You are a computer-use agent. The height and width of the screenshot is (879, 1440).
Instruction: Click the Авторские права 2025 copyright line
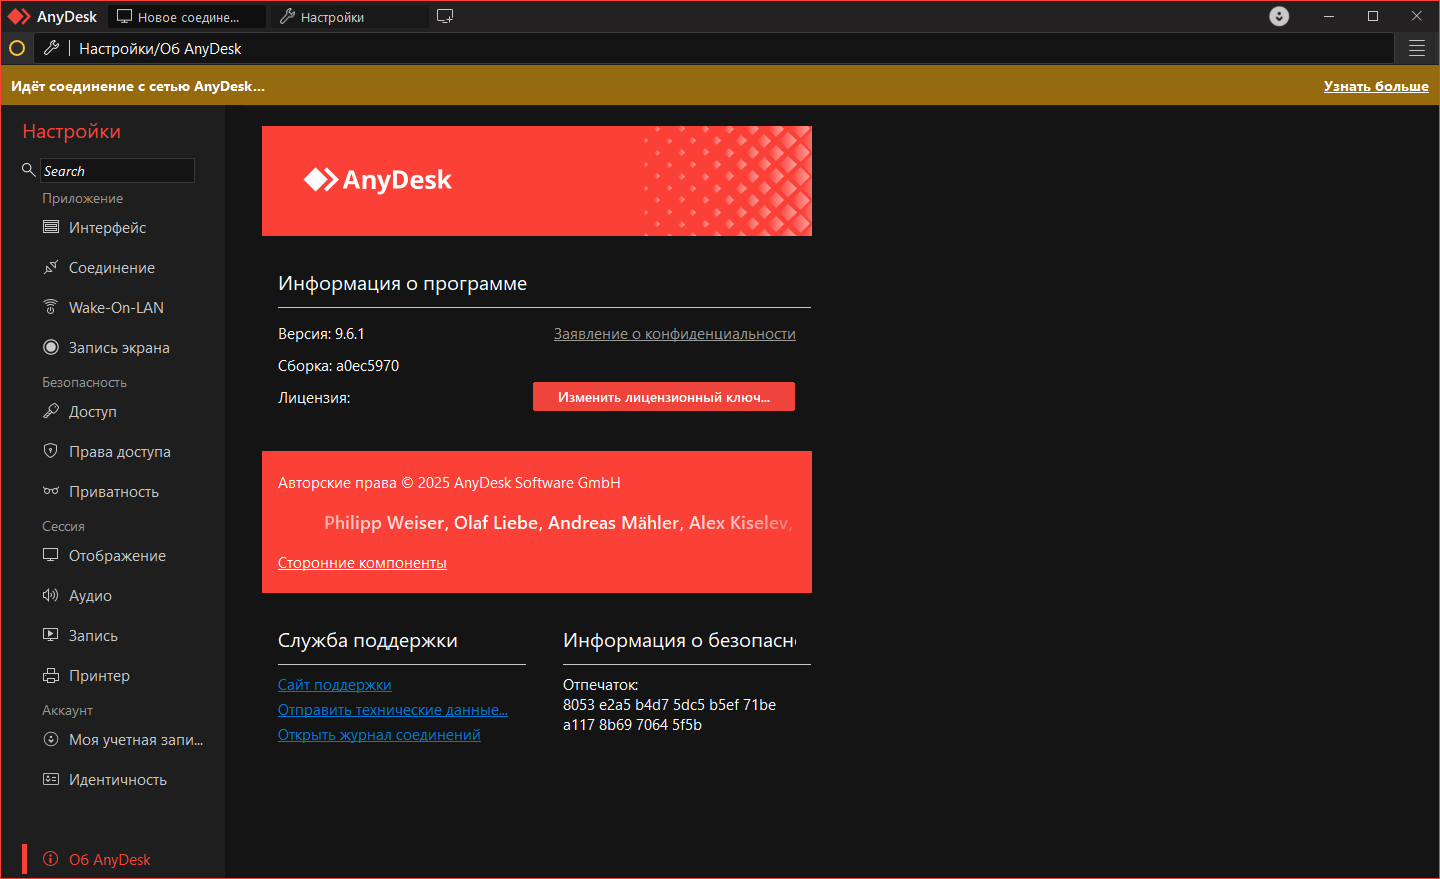(x=449, y=483)
